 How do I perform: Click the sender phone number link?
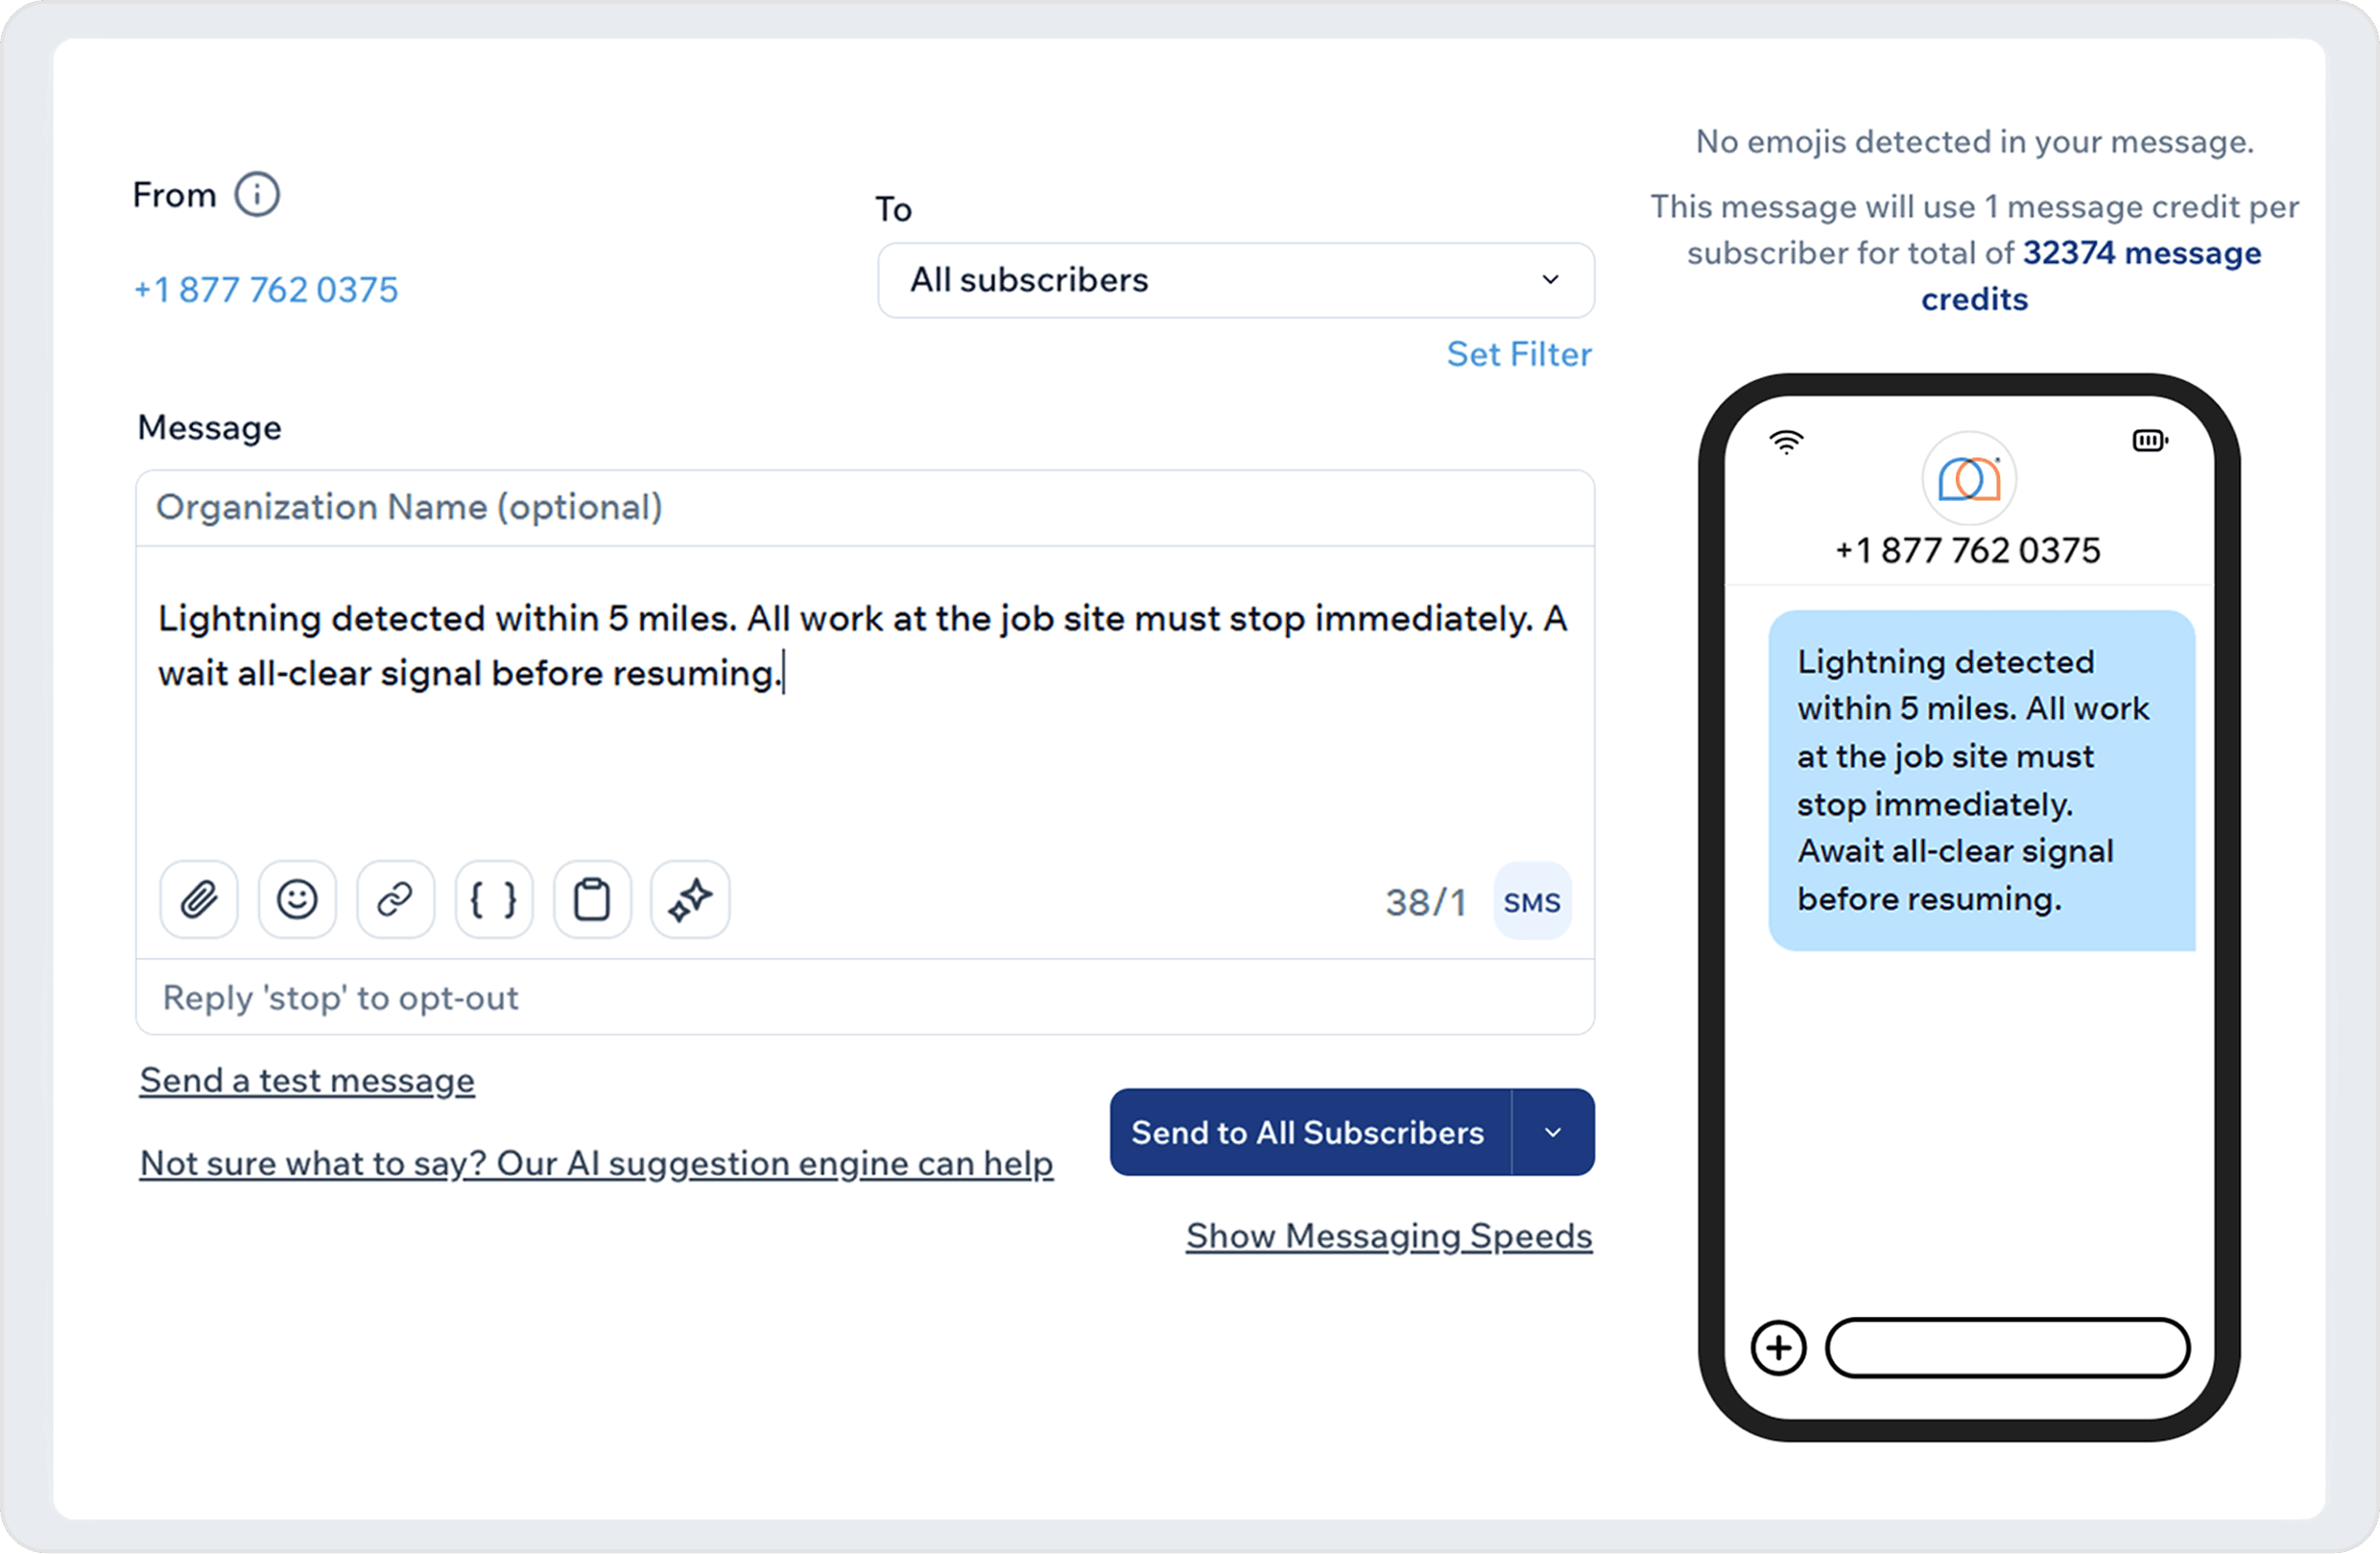coord(266,290)
